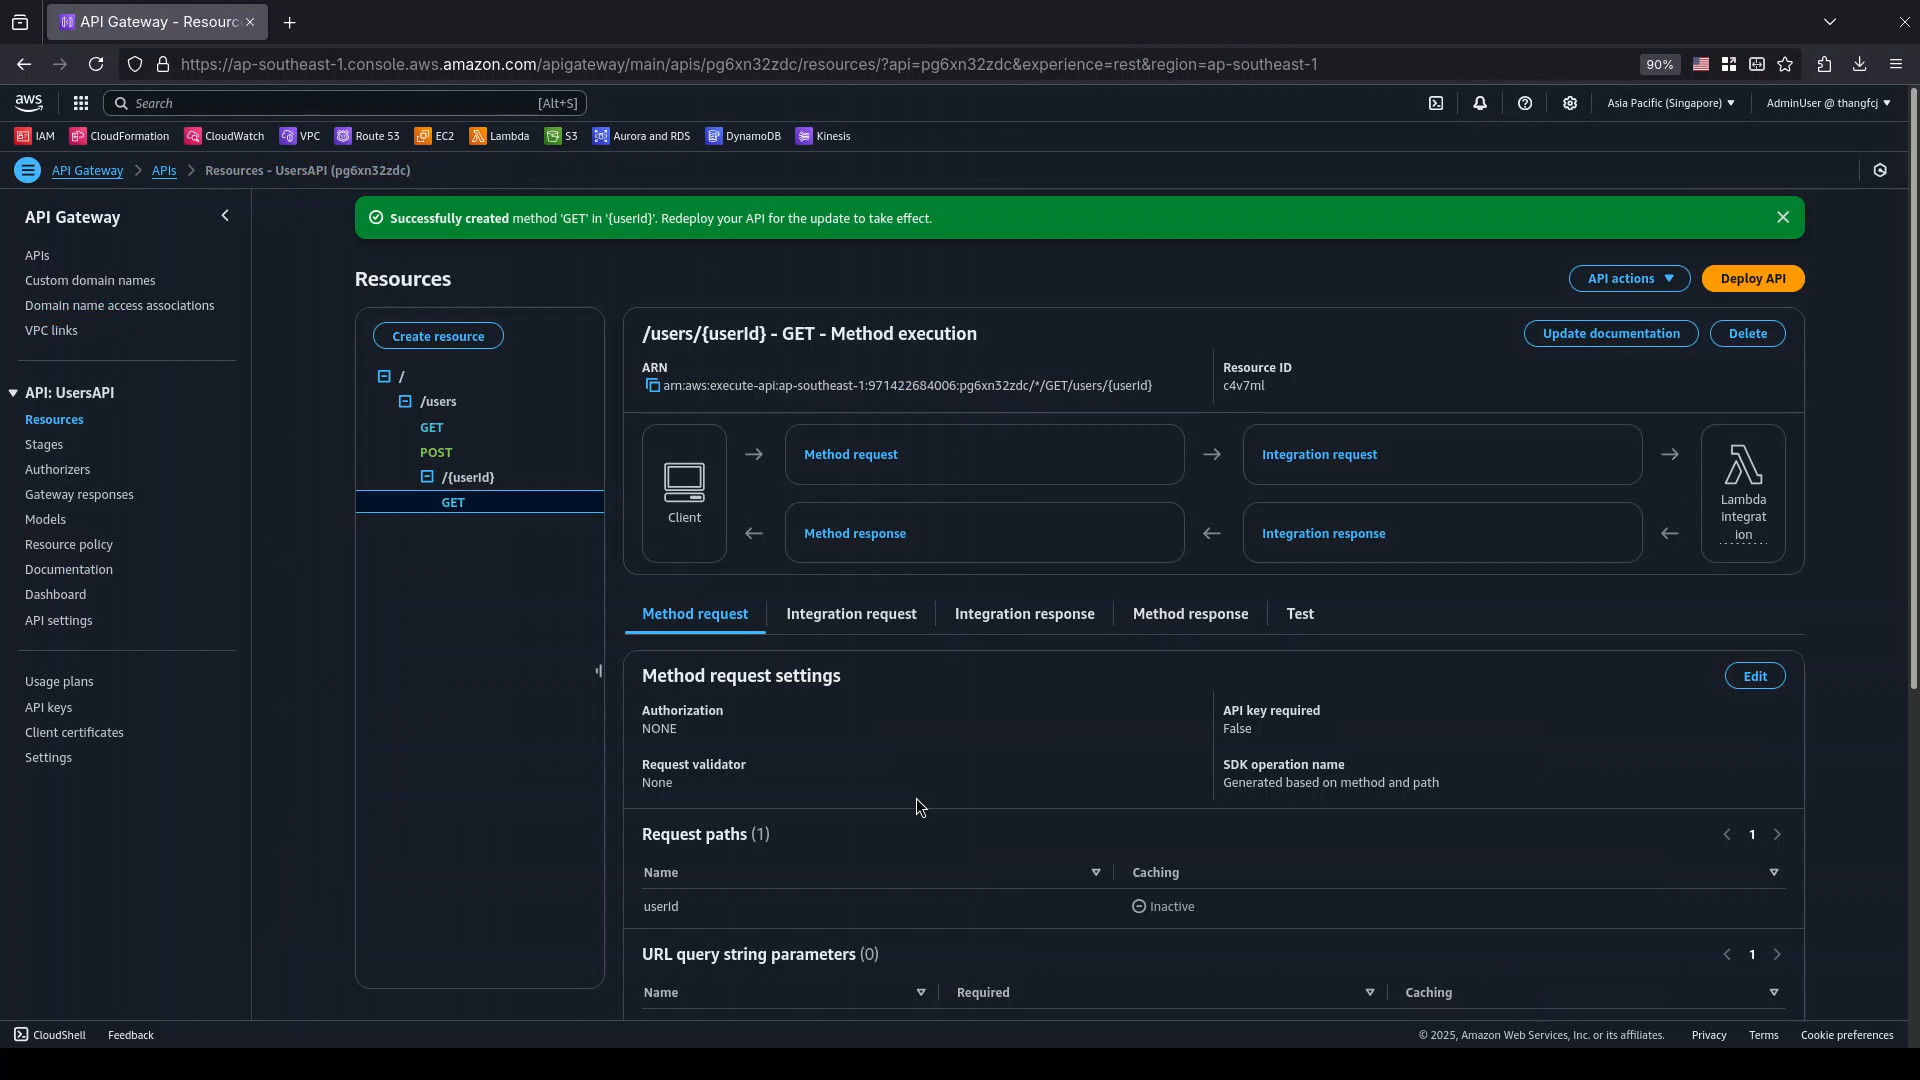1920x1080 pixels.
Task: Open Route 53 shortcut
Action: pyautogui.click(x=367, y=136)
